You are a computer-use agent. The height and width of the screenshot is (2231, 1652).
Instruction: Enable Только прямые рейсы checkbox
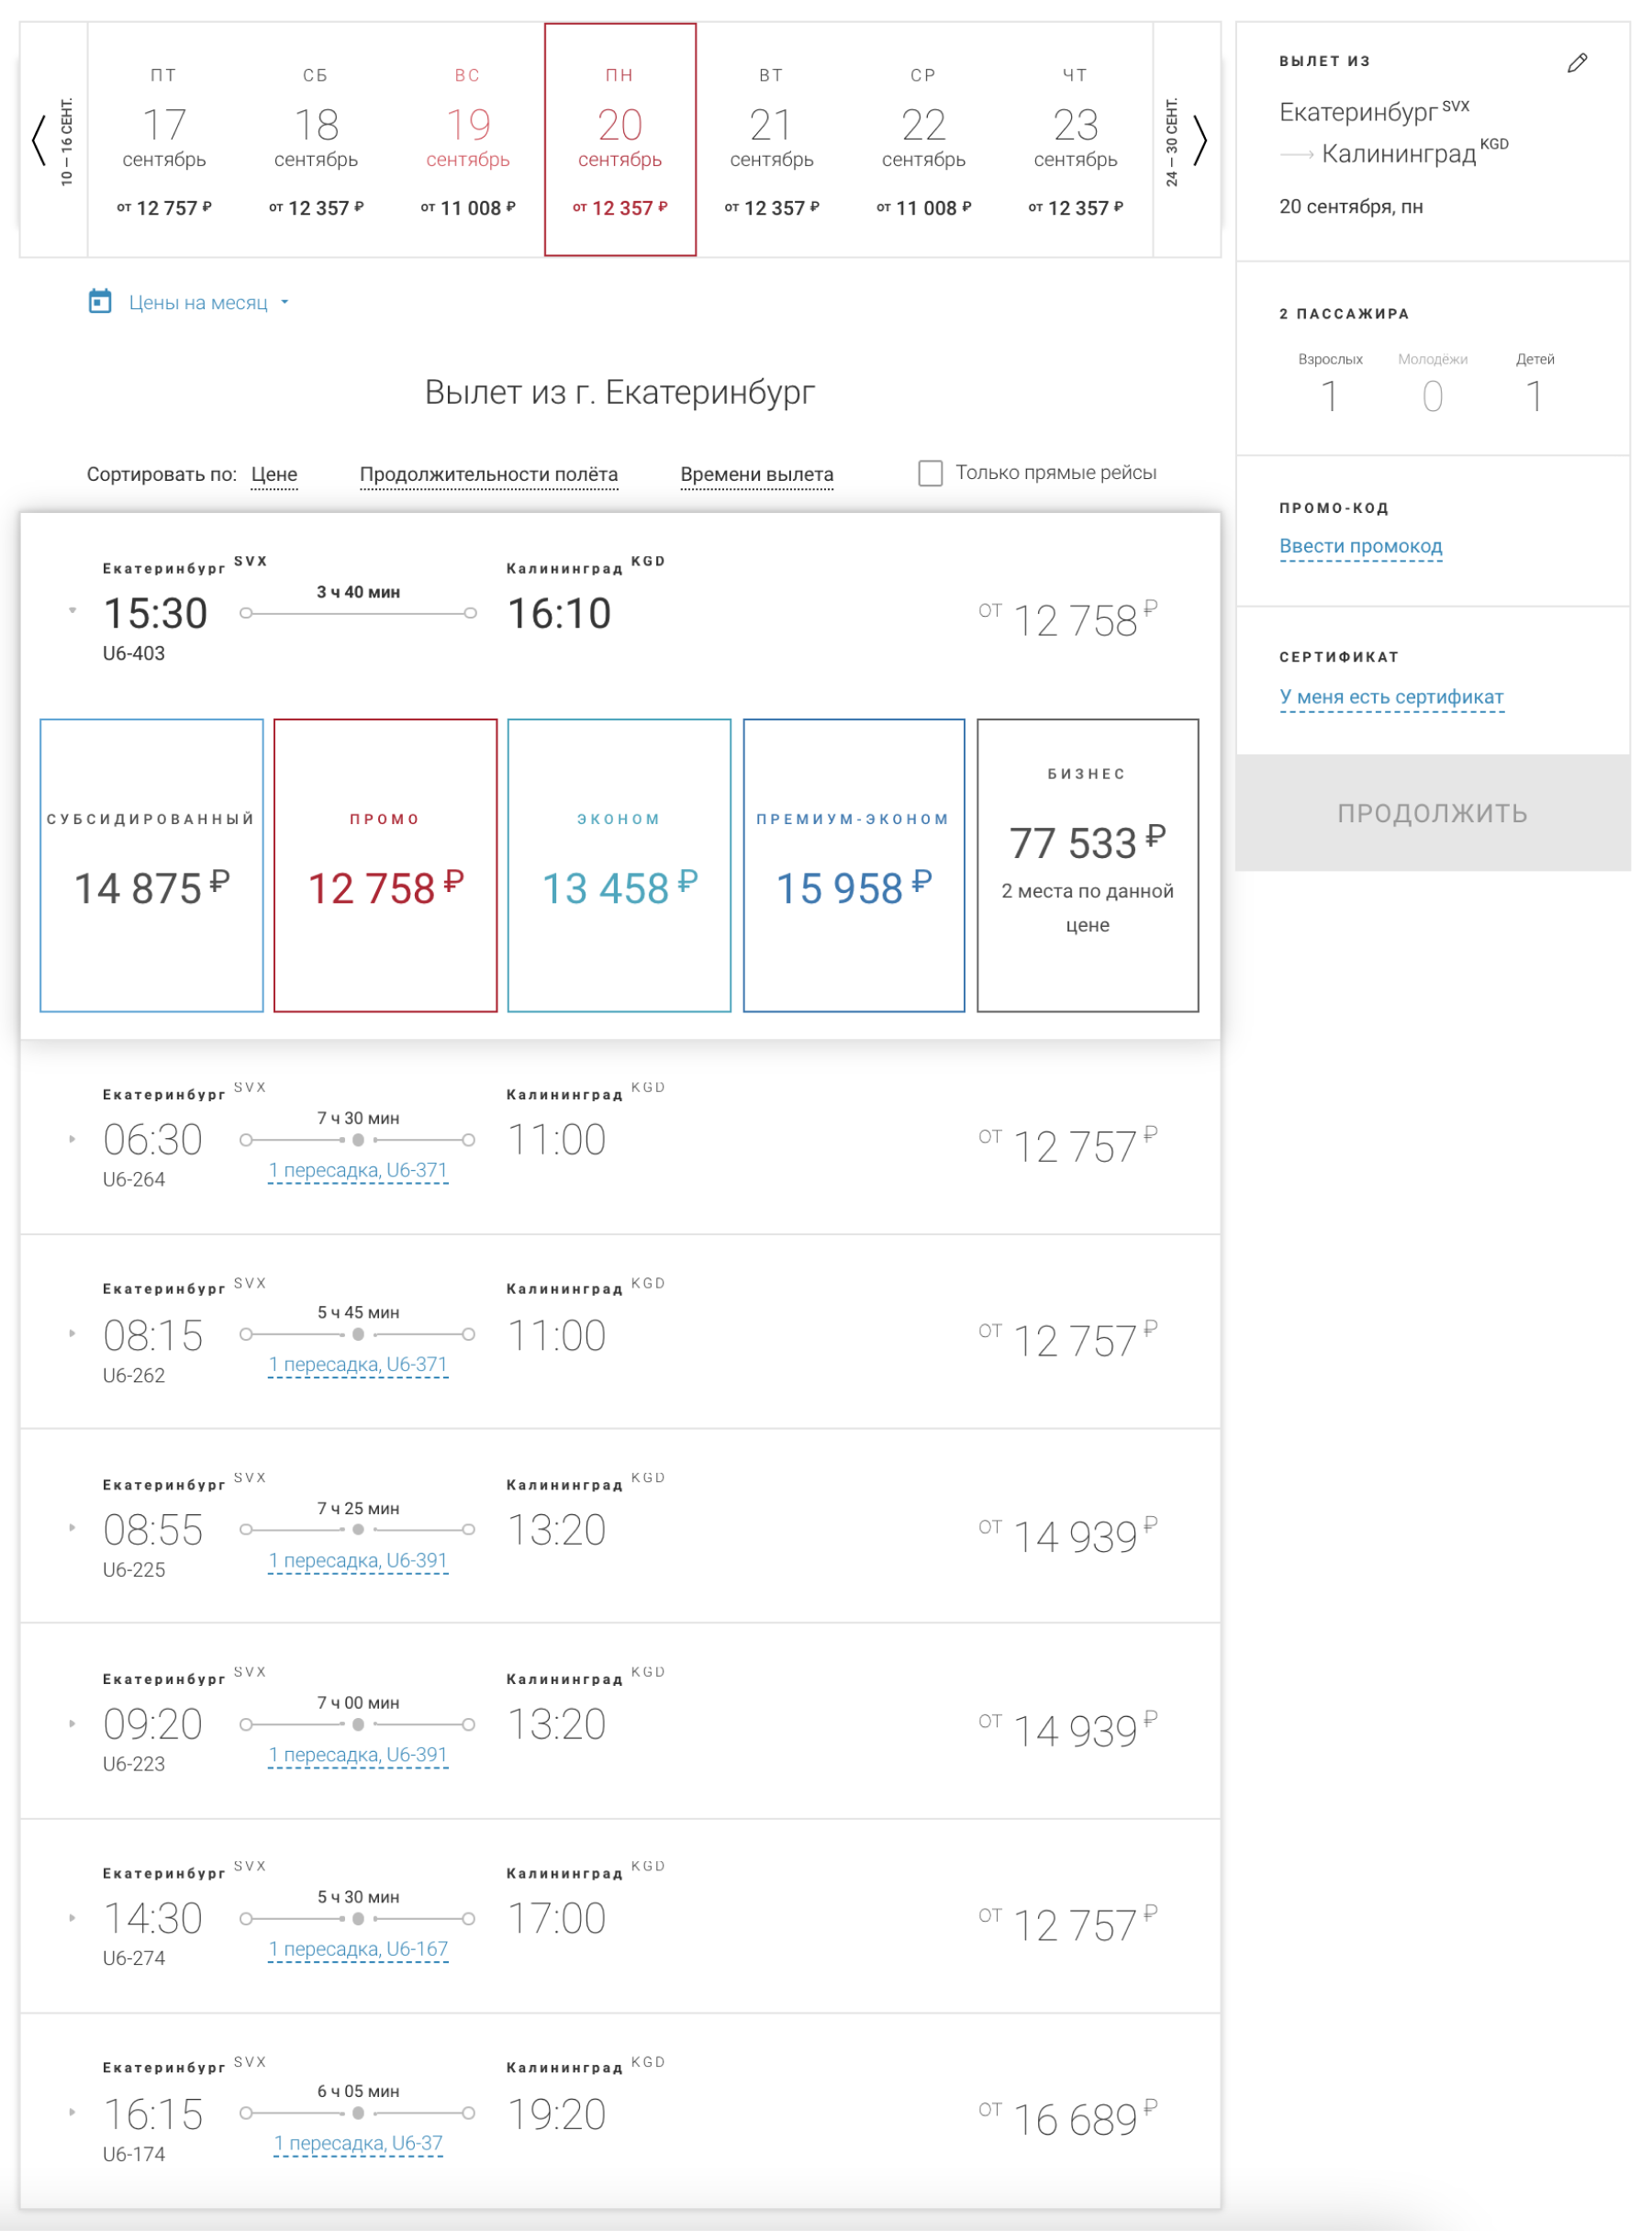pos(930,473)
